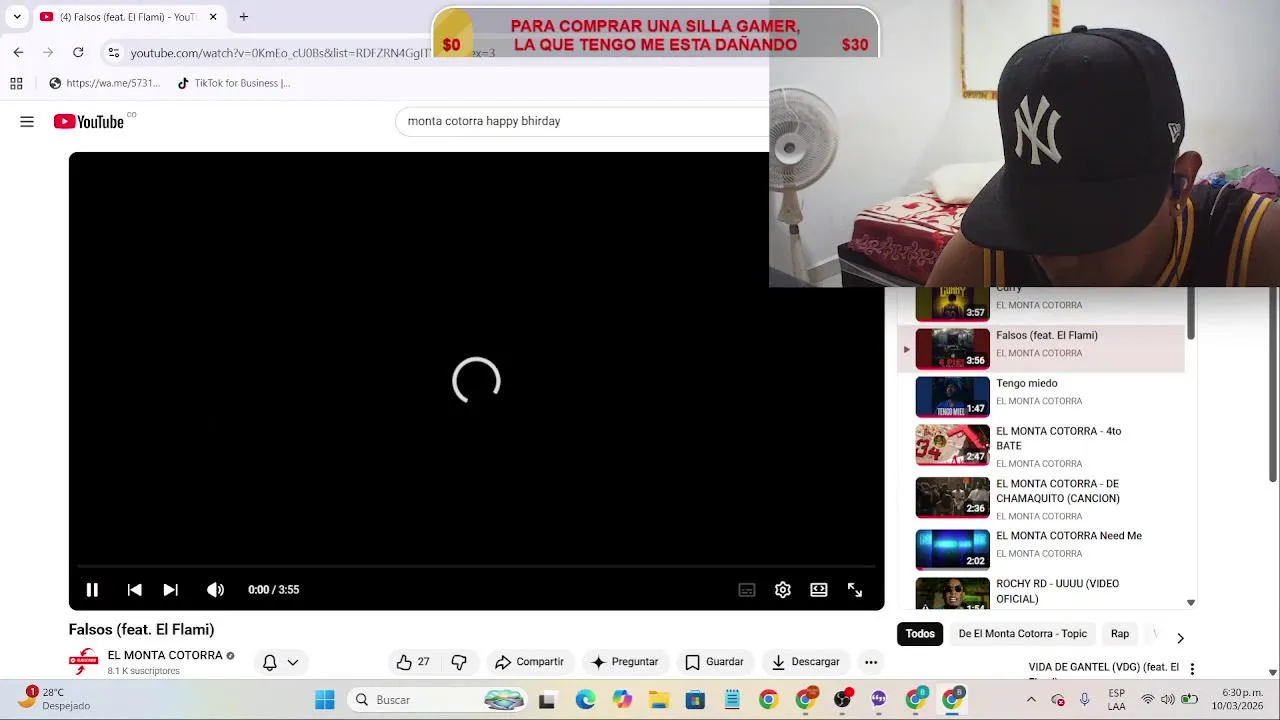The width and height of the screenshot is (1280, 720).
Task: Open the Preguntar AI button
Action: [x=625, y=662]
